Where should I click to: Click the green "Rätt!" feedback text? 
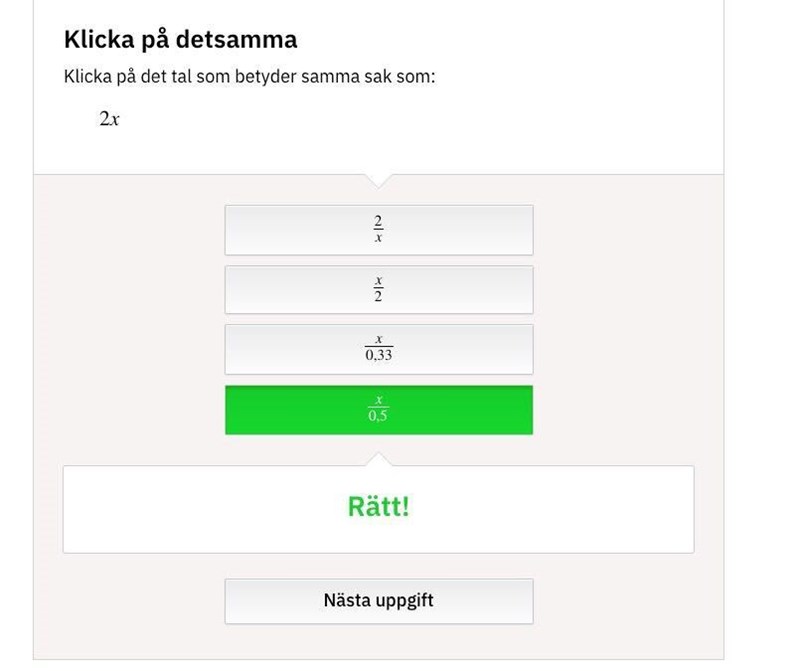[378, 506]
